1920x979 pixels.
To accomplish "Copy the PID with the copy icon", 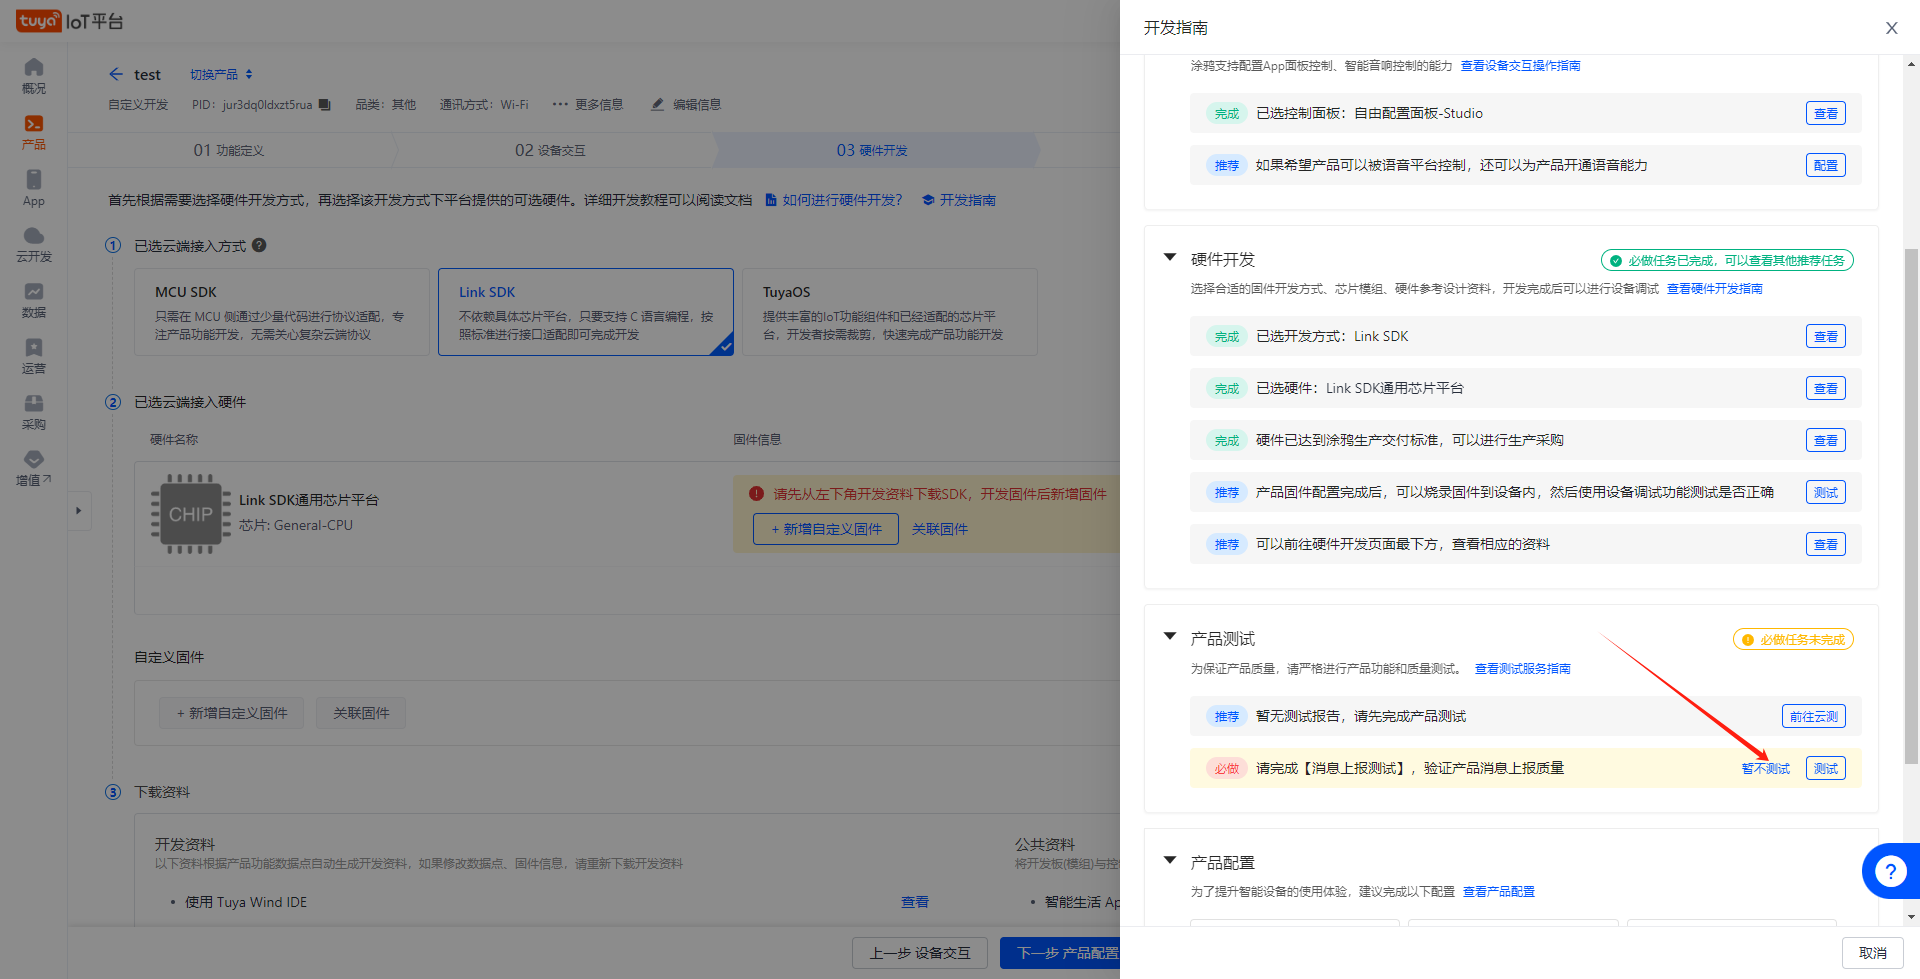I will 325,104.
